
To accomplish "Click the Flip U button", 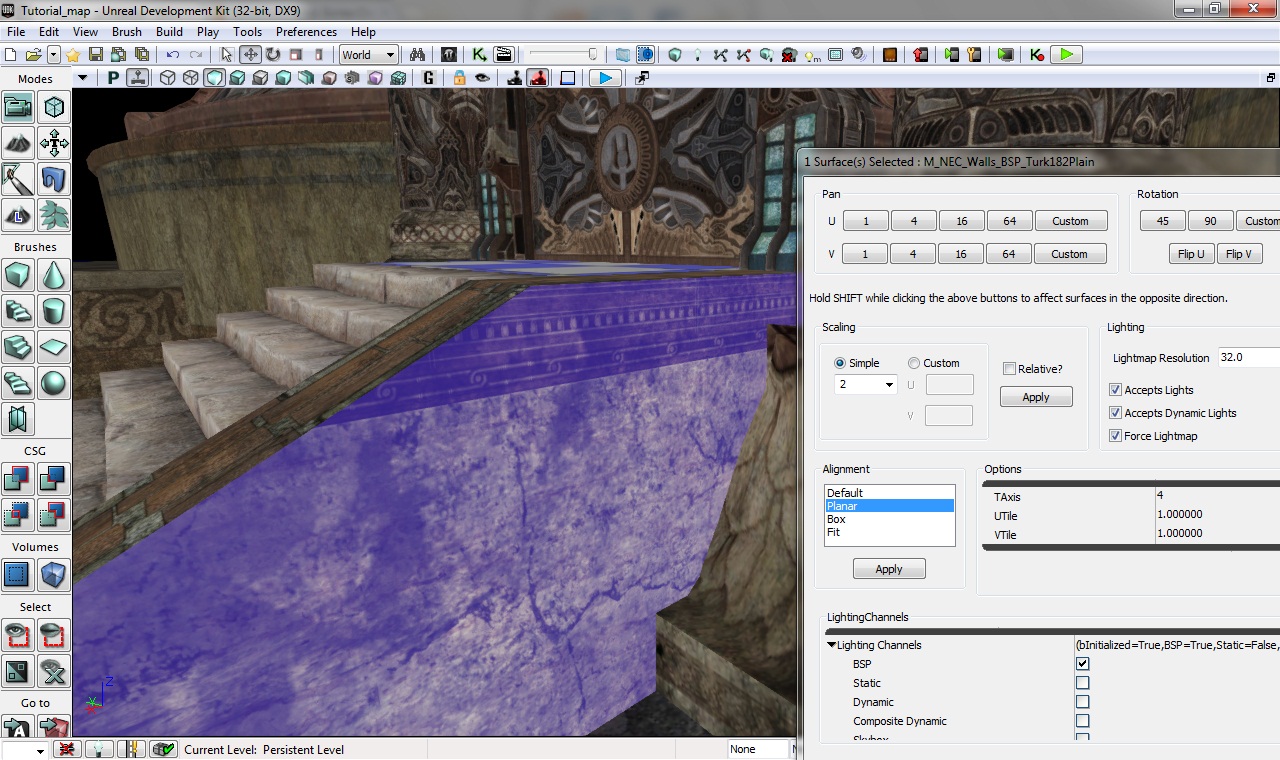I will (x=1191, y=254).
